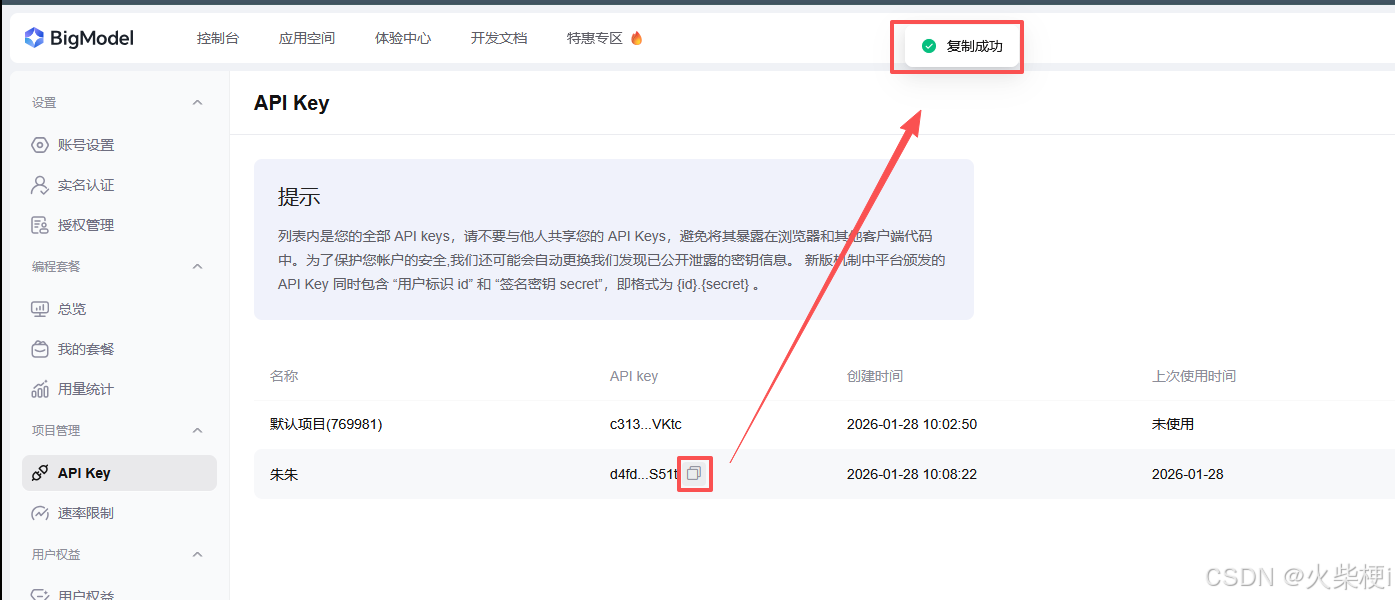Click the API key column header
The height and width of the screenshot is (600, 1395).
click(634, 376)
